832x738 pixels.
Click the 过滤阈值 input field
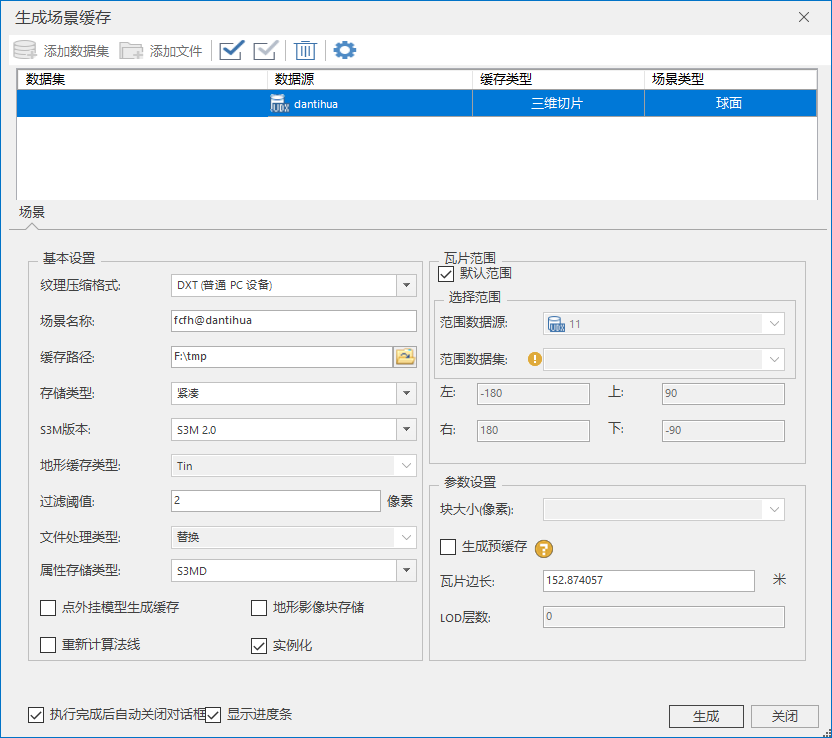276,501
